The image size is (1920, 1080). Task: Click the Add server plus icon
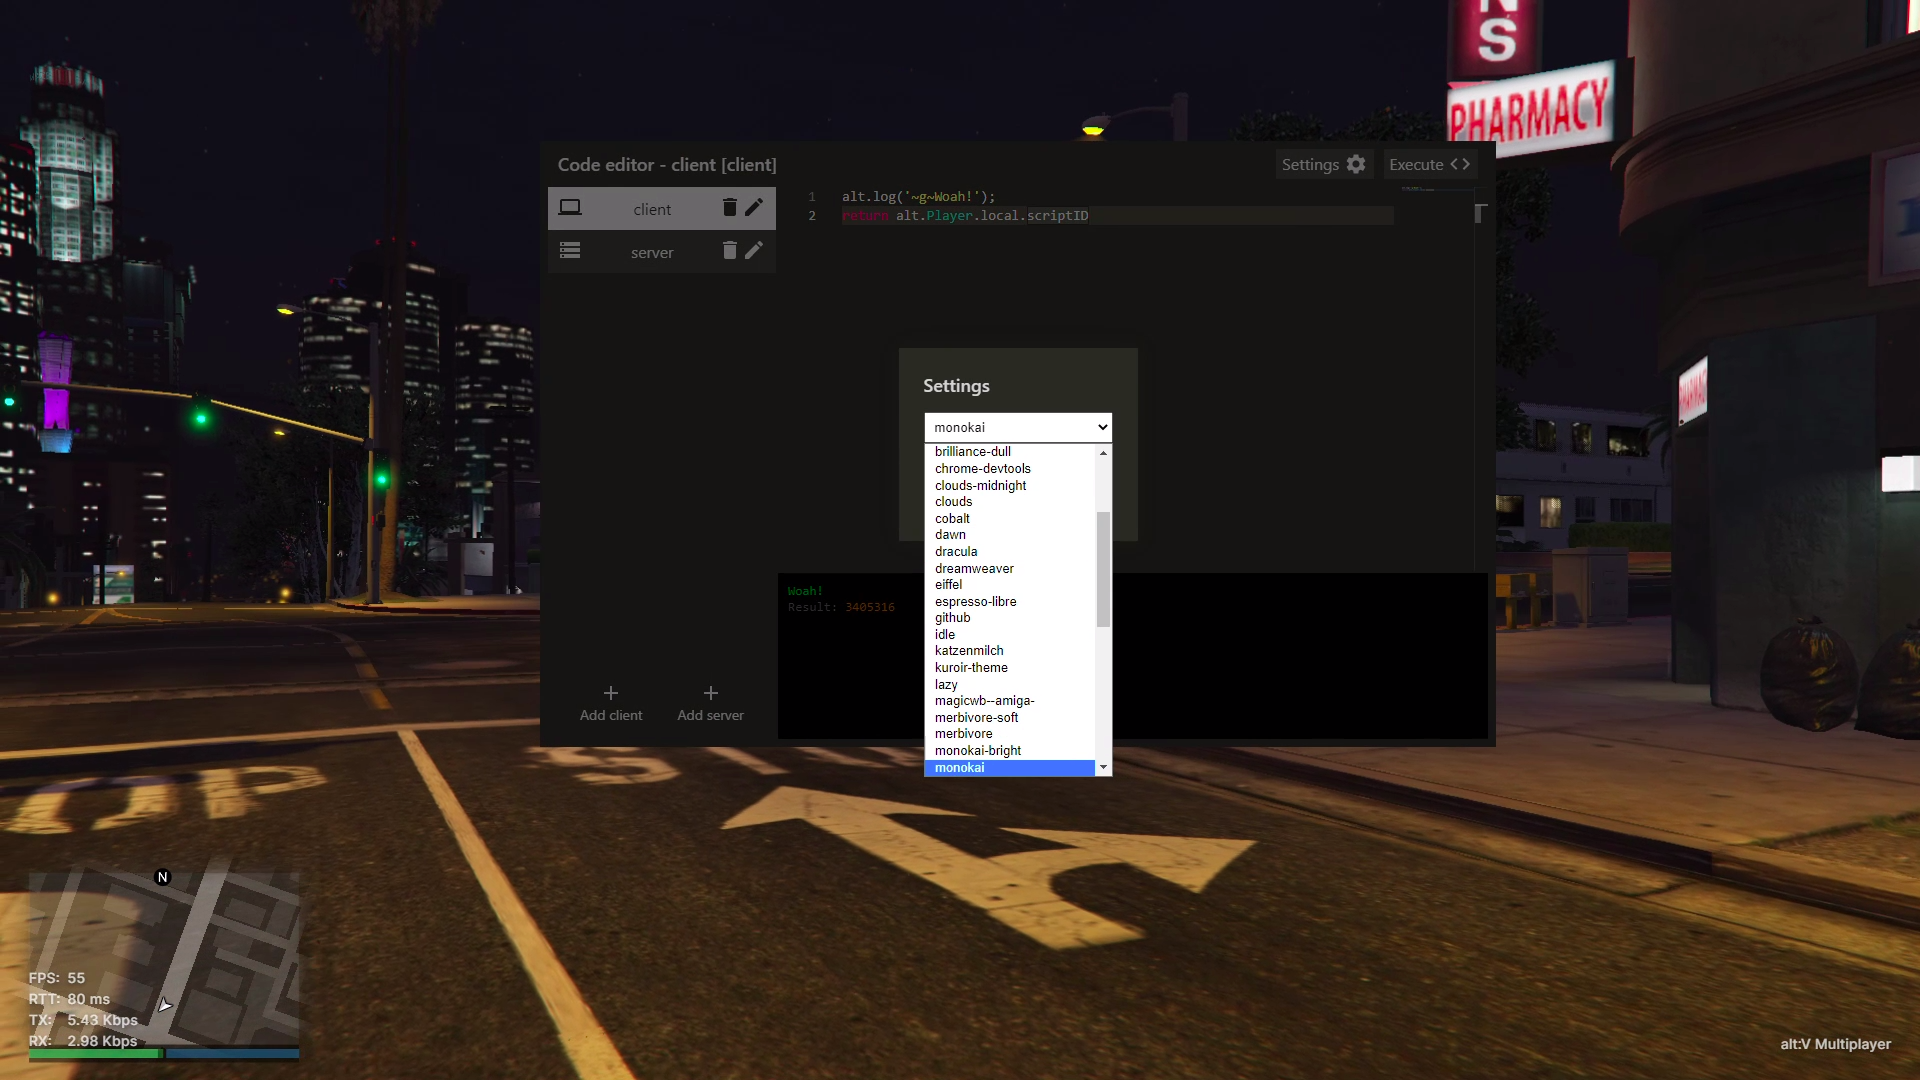710,693
